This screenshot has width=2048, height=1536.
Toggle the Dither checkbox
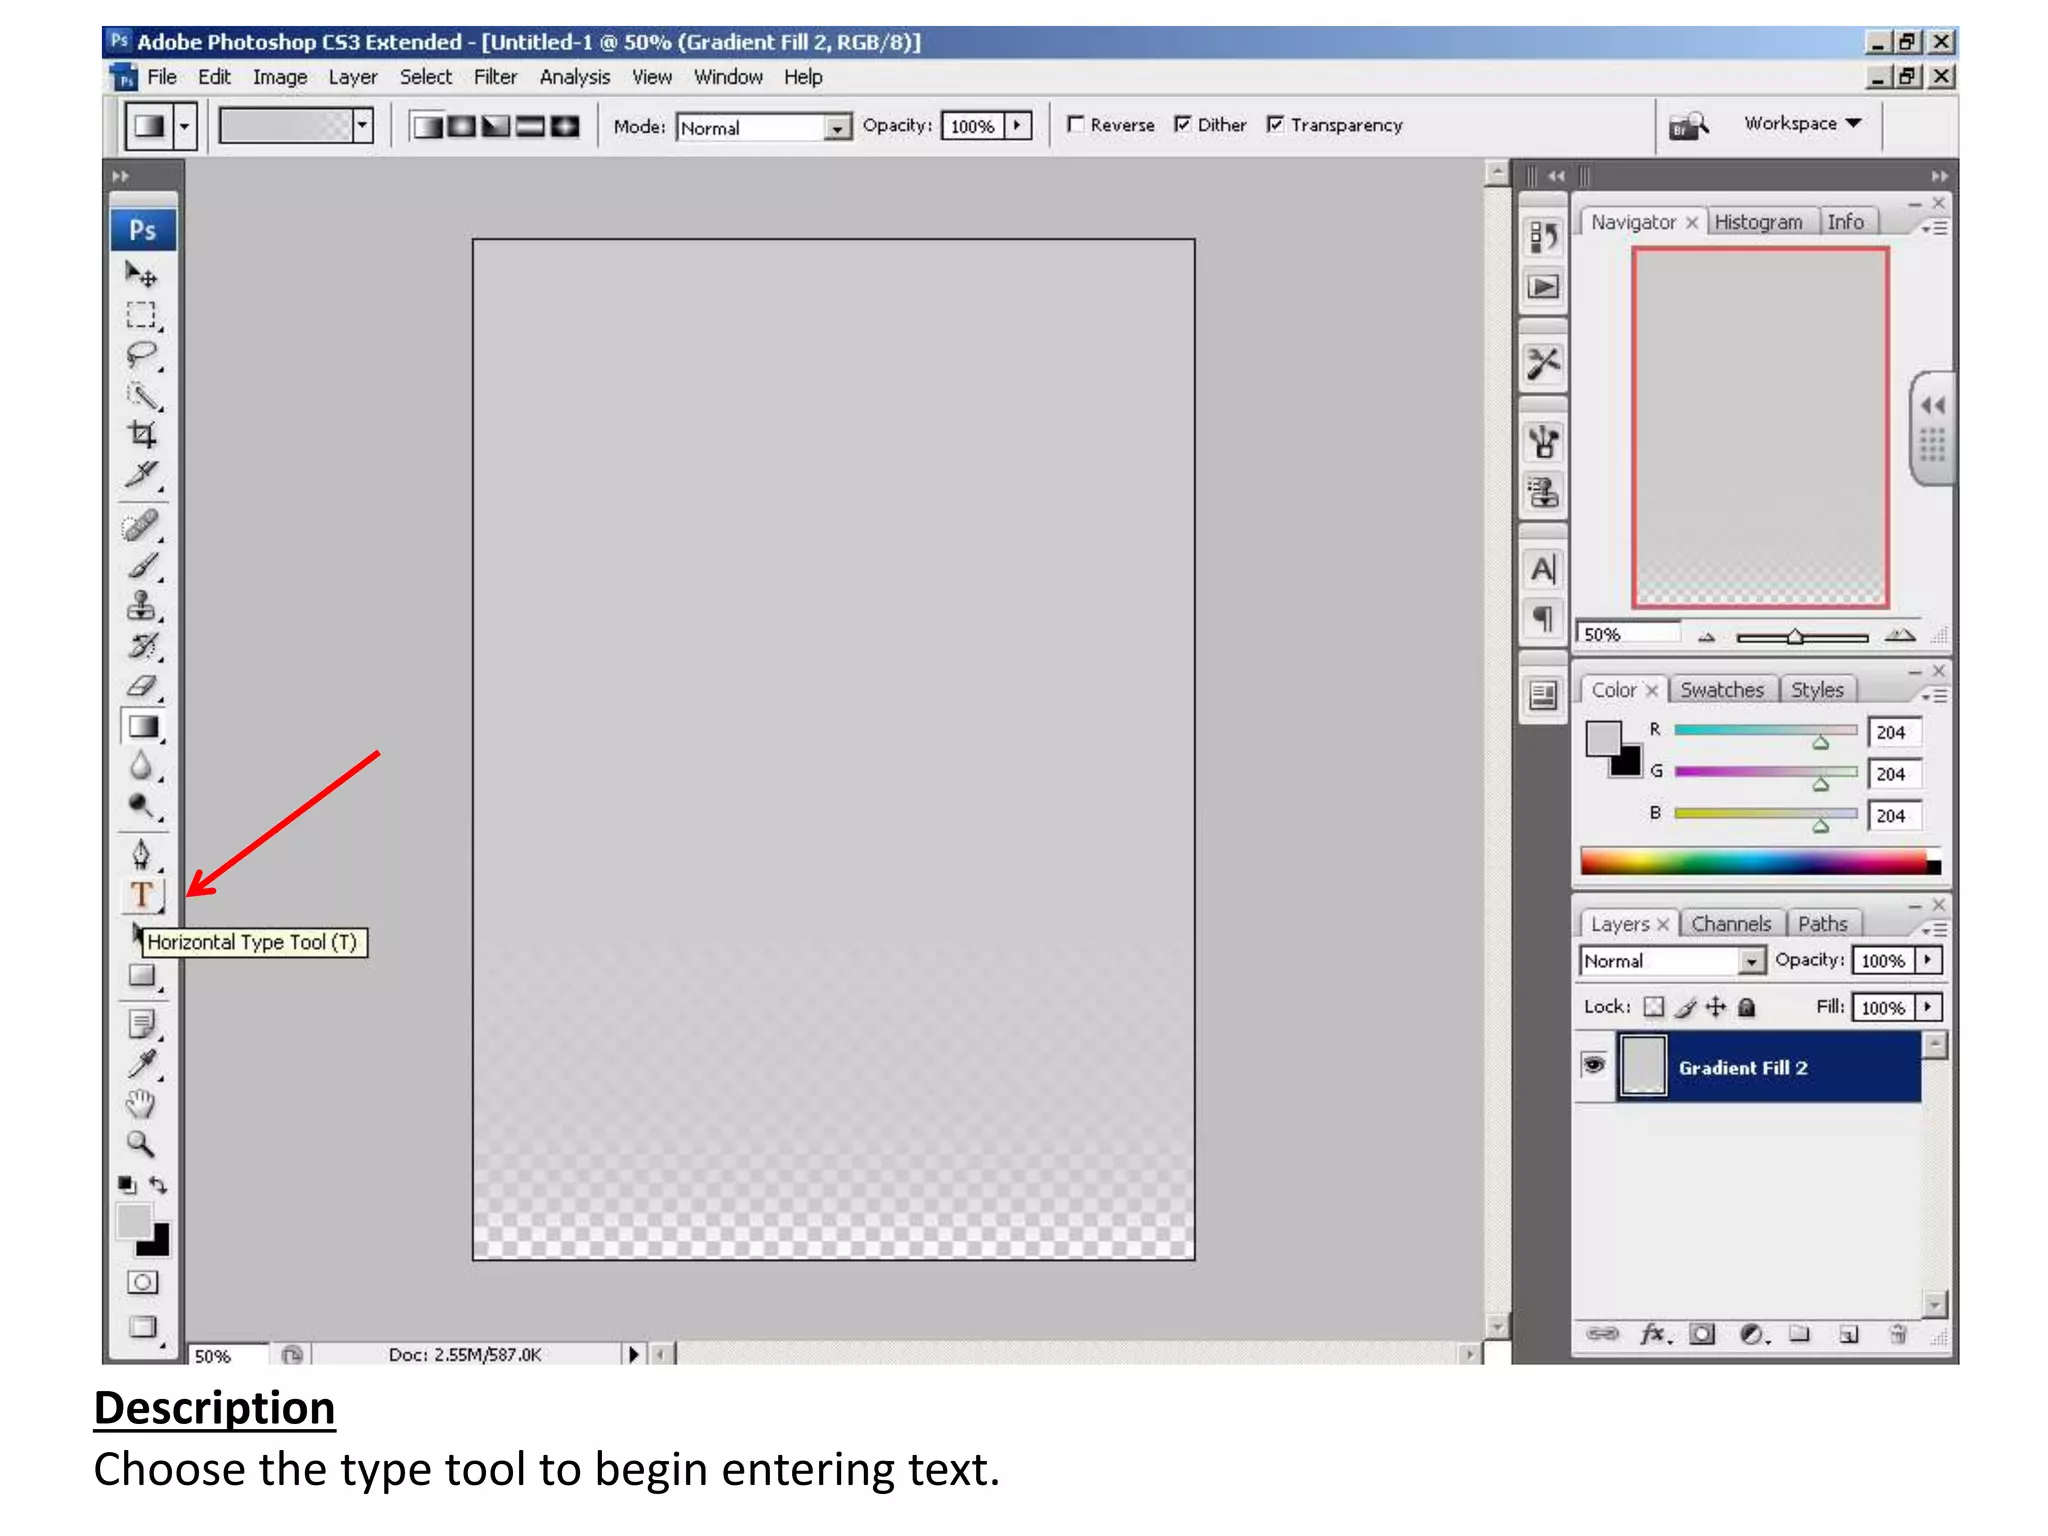coord(1183,125)
